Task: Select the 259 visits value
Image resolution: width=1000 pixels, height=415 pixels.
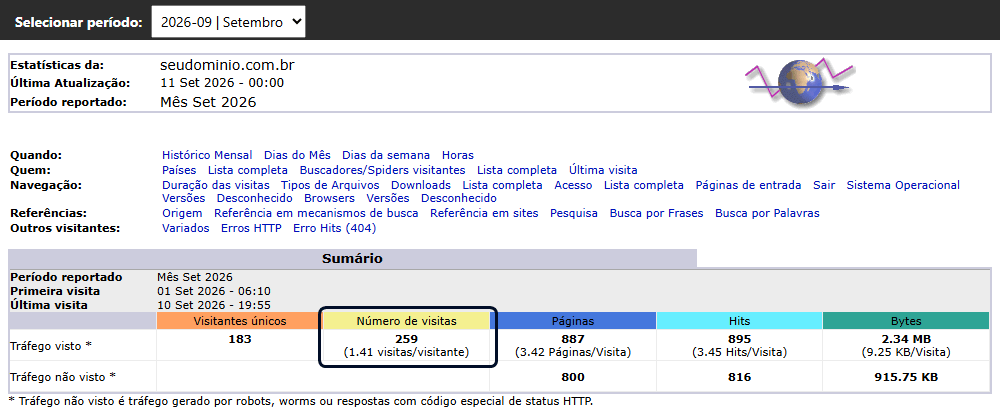Action: tap(407, 339)
